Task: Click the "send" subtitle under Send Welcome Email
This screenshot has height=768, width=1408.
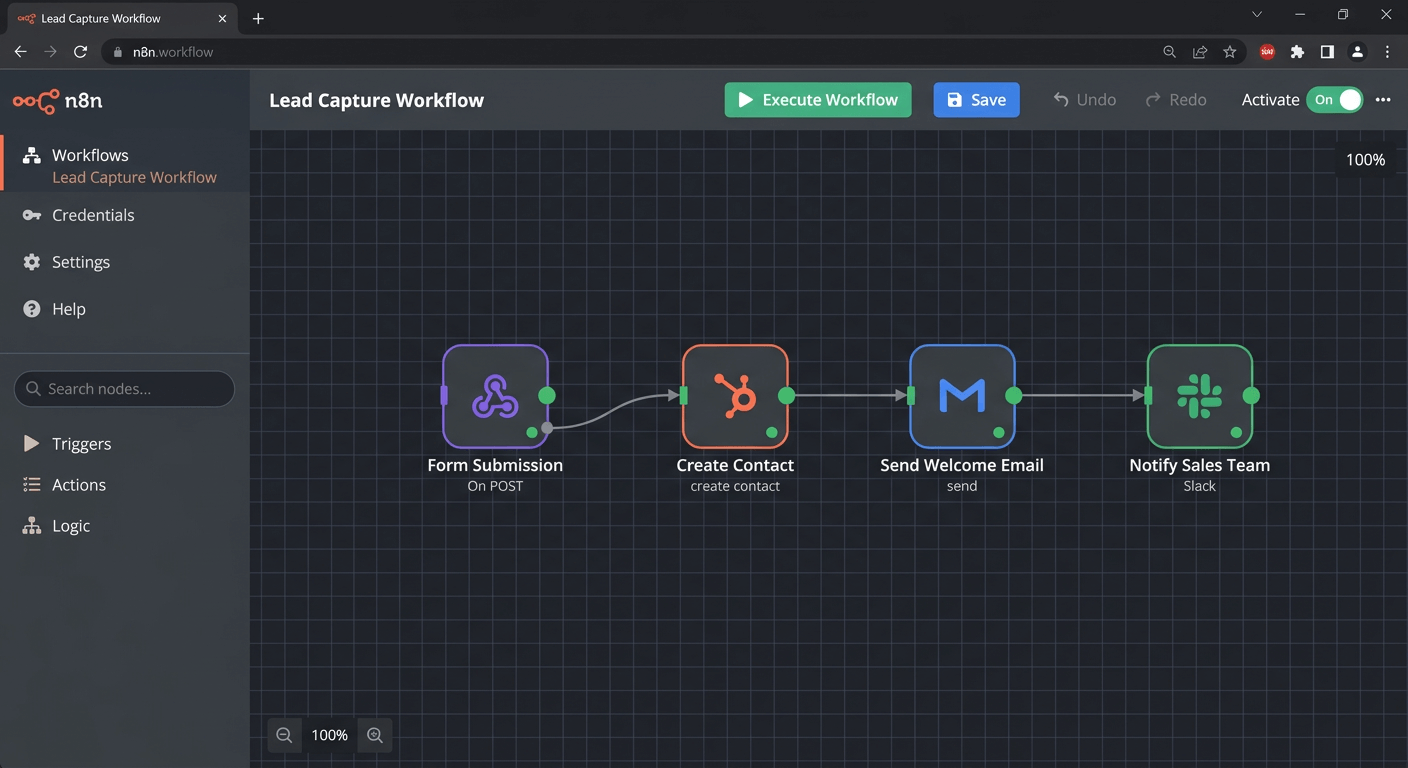Action: click(962, 486)
